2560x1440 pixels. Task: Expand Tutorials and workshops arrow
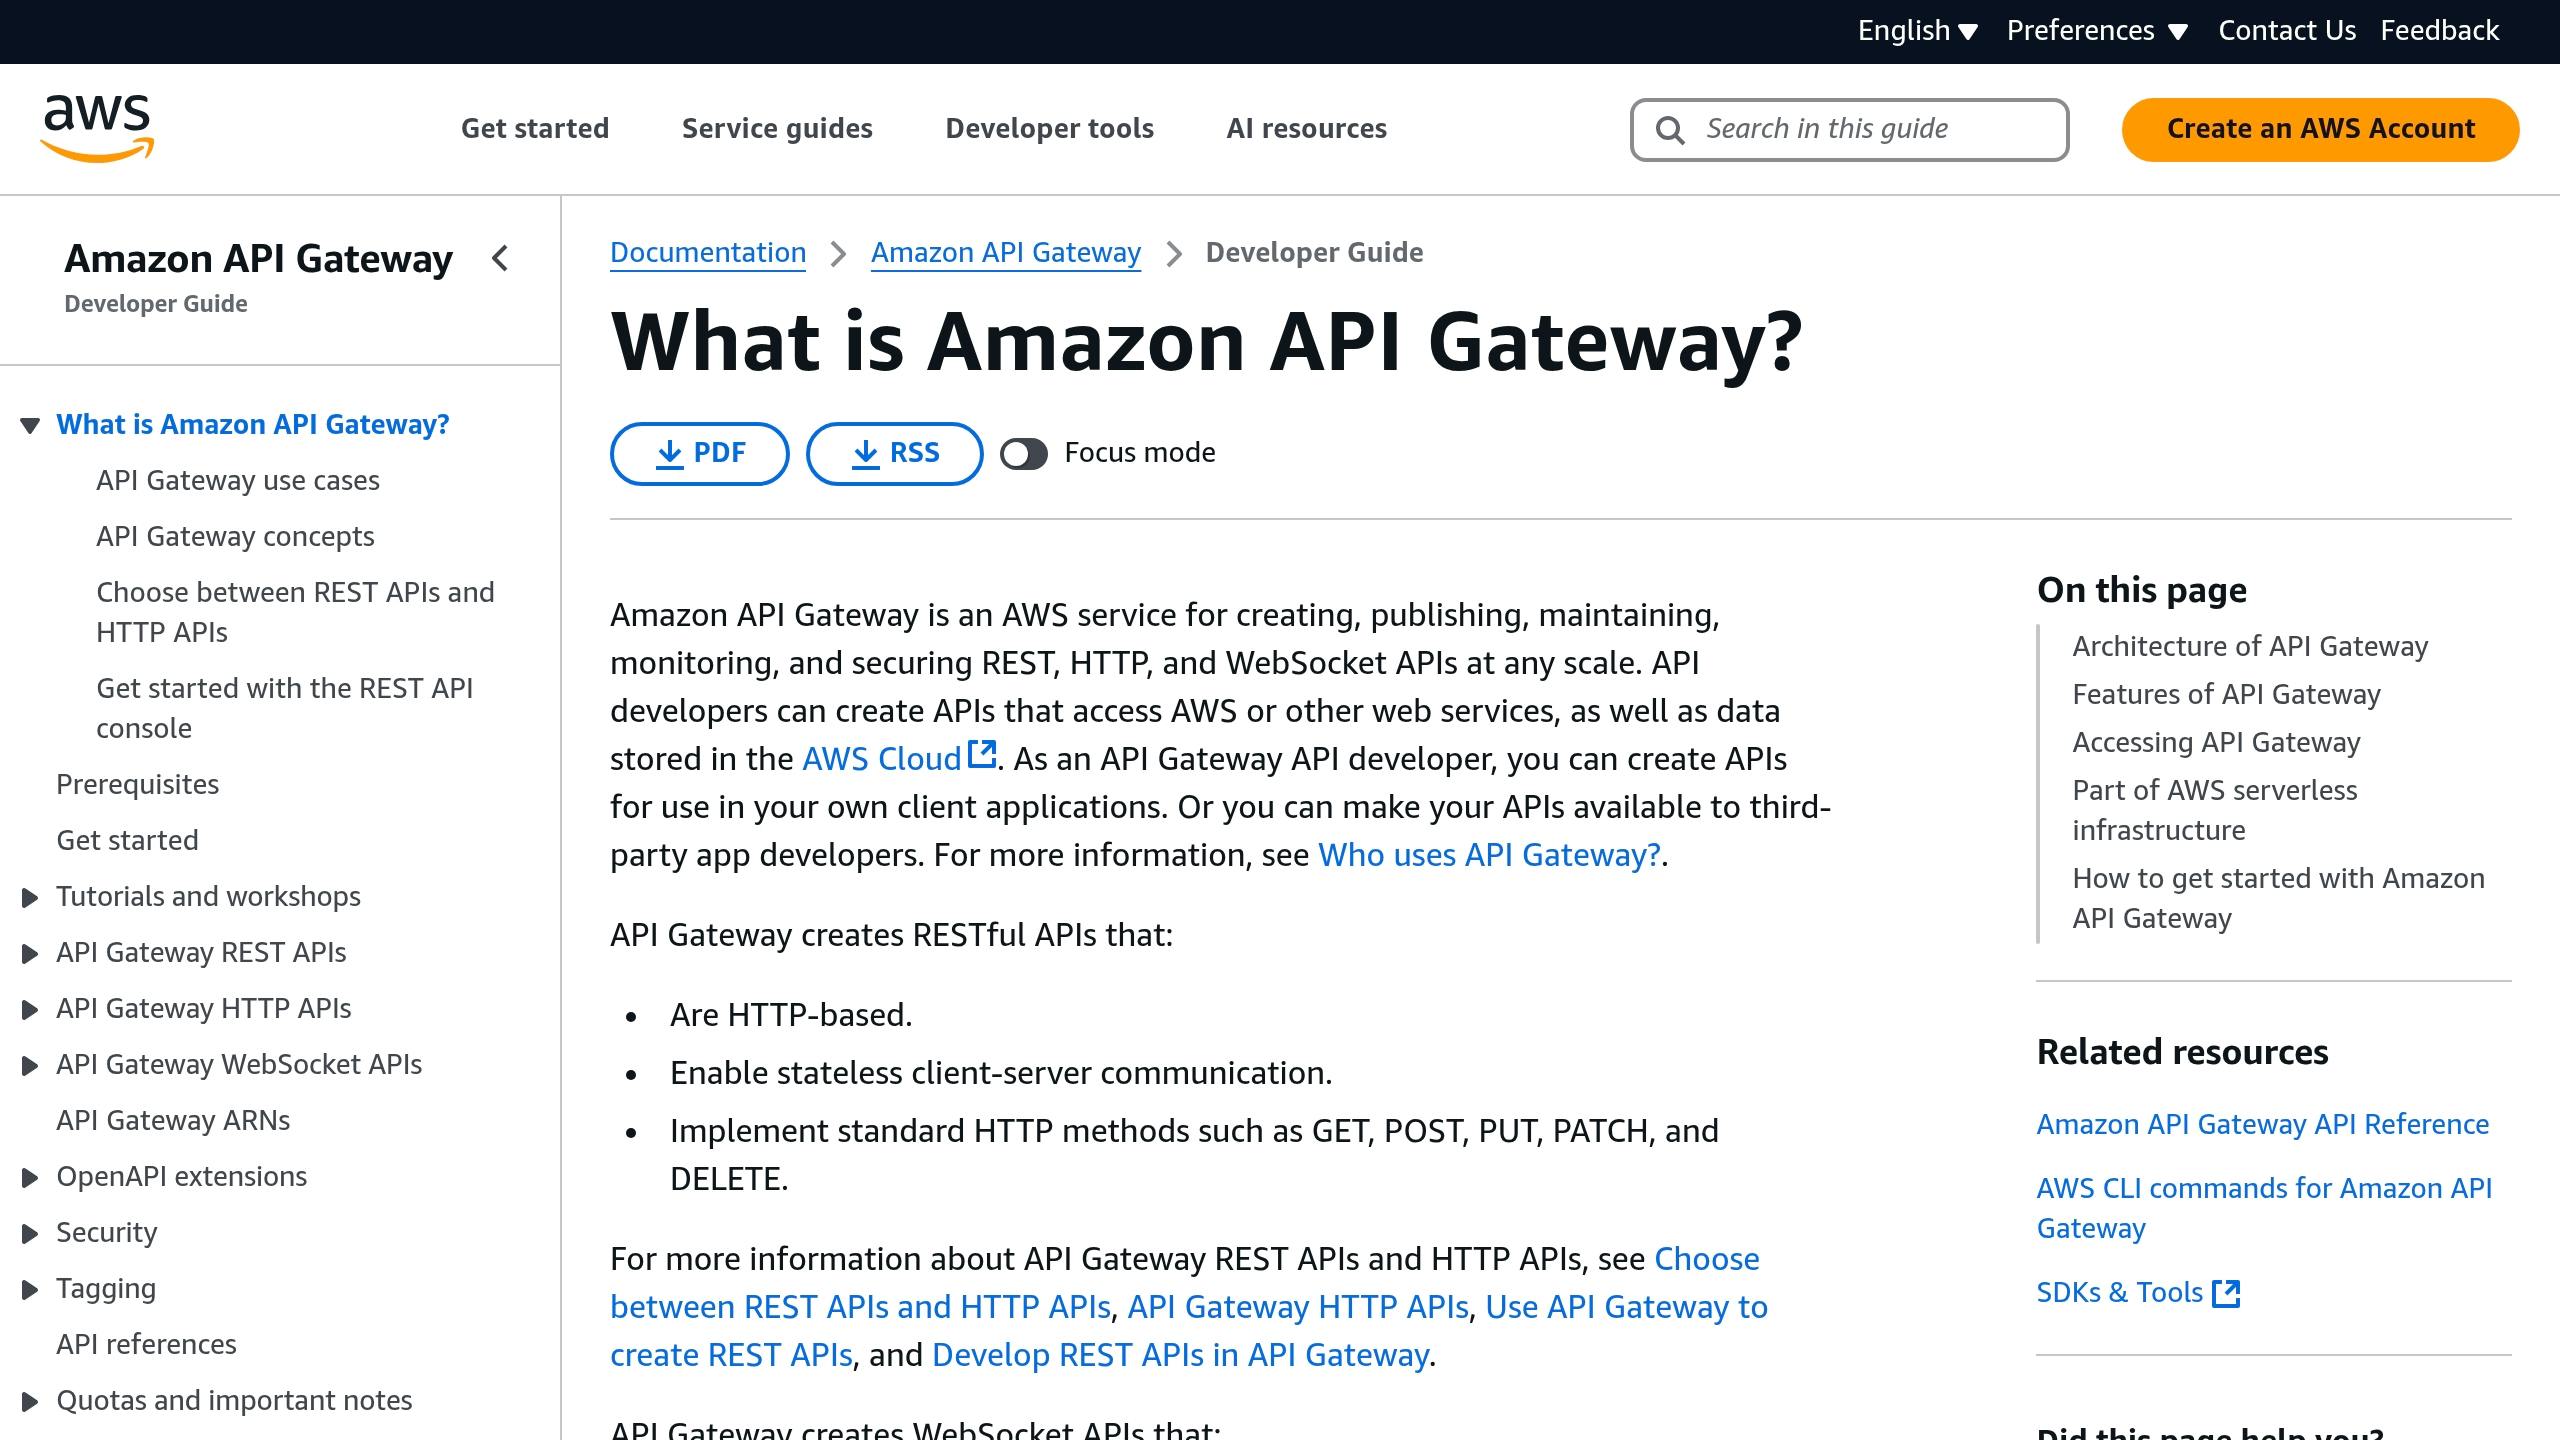click(x=30, y=898)
